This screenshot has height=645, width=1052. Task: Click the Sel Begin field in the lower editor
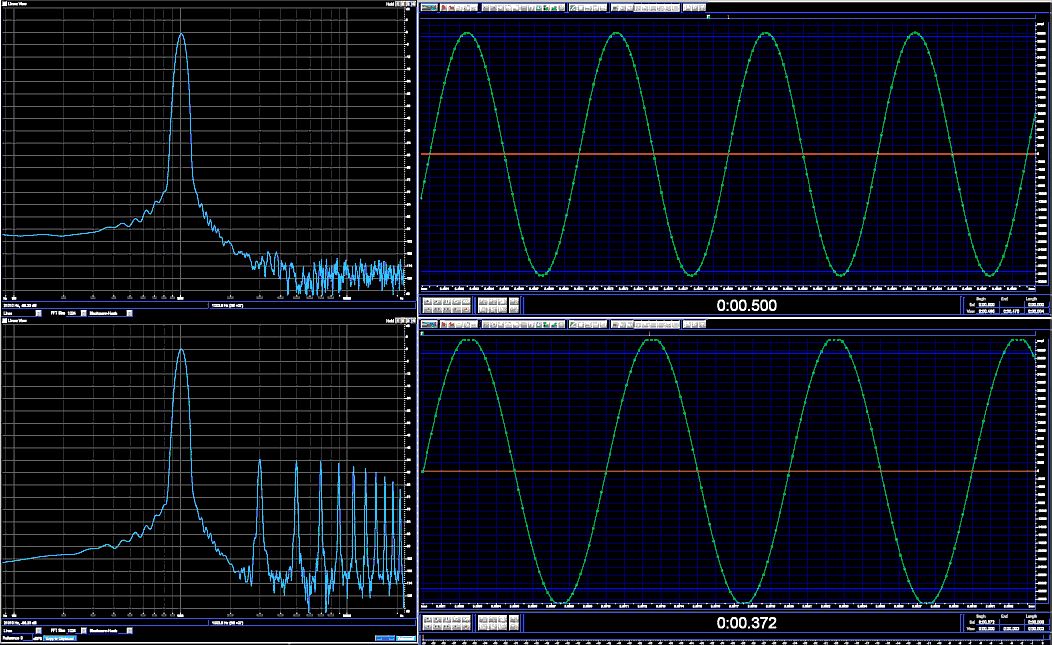coord(986,622)
